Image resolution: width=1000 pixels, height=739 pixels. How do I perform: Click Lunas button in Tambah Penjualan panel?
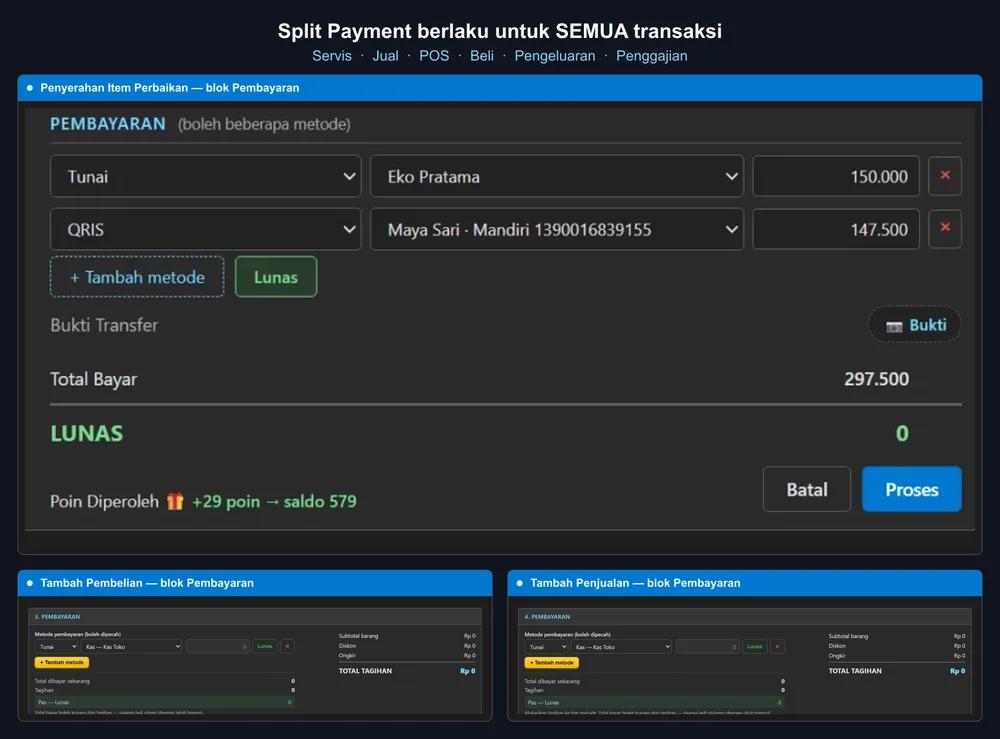click(754, 647)
